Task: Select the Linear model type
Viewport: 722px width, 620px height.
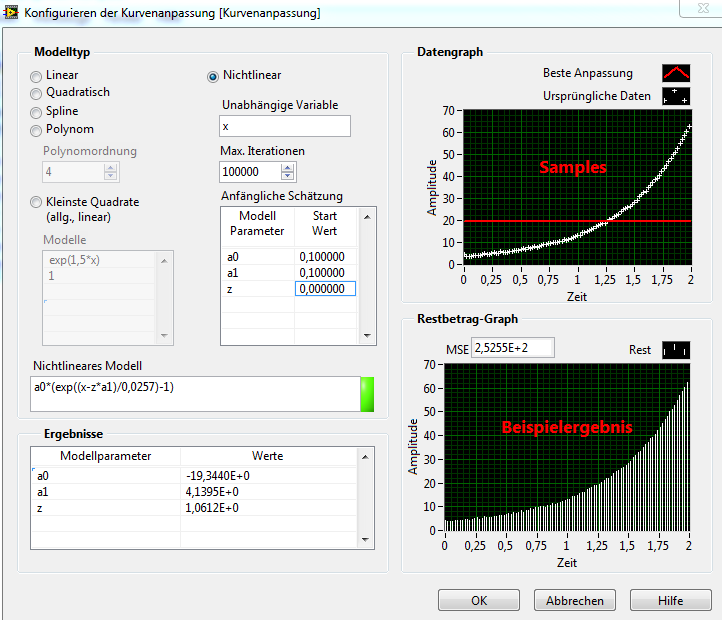Action: tap(36, 76)
